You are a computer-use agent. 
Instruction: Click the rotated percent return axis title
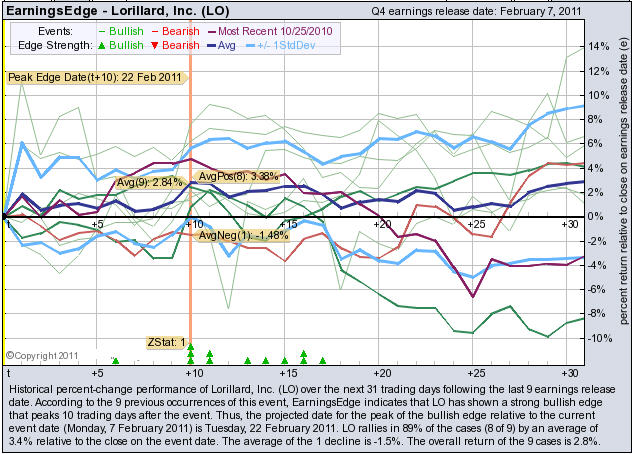click(623, 192)
